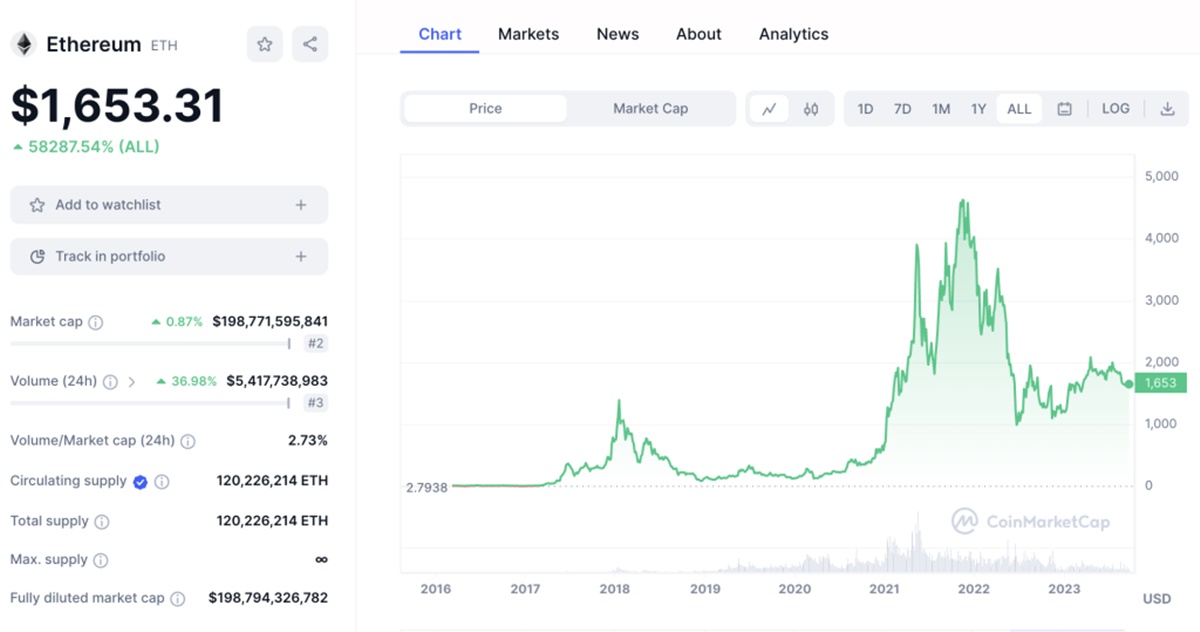The image size is (1200, 632).
Task: Select the line chart view icon
Action: tap(769, 109)
